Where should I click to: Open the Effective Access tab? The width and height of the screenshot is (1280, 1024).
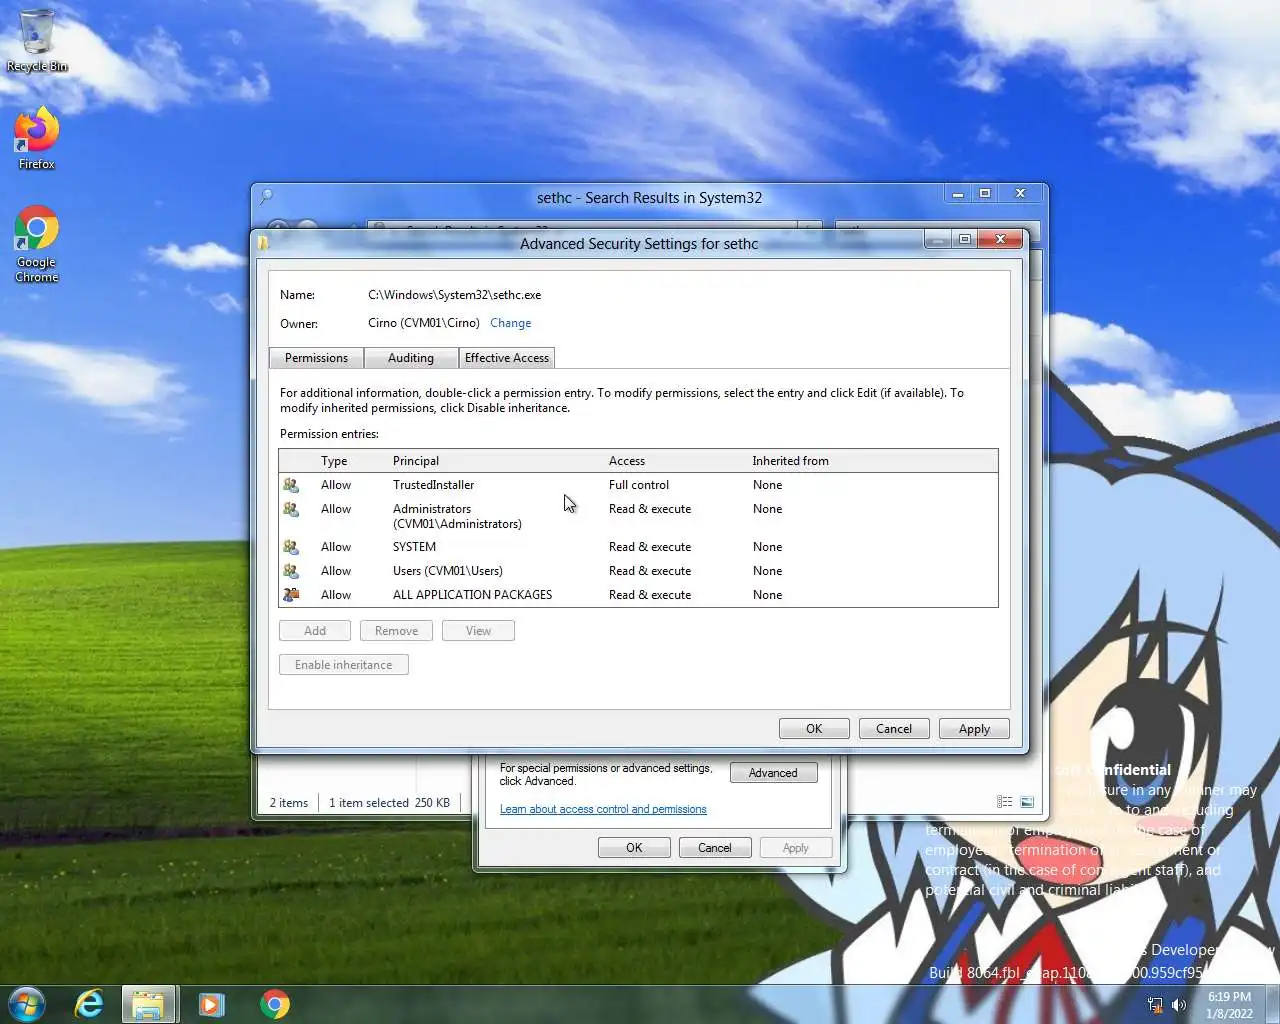coord(507,358)
